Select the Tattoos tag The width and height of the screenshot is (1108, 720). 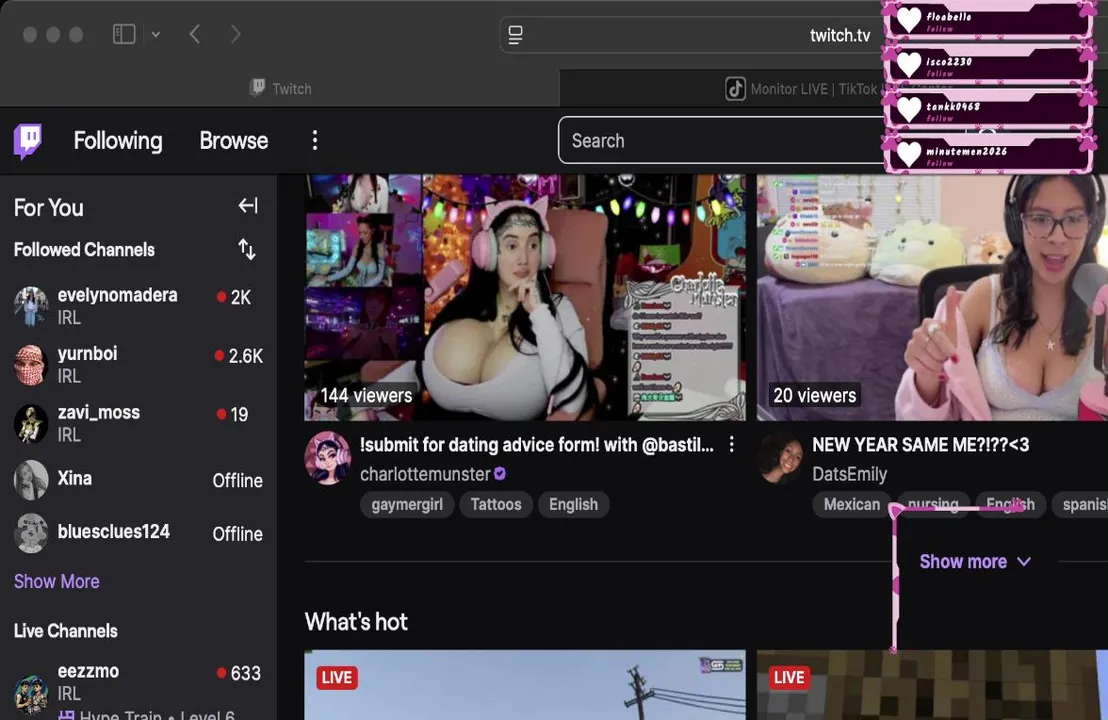point(496,504)
